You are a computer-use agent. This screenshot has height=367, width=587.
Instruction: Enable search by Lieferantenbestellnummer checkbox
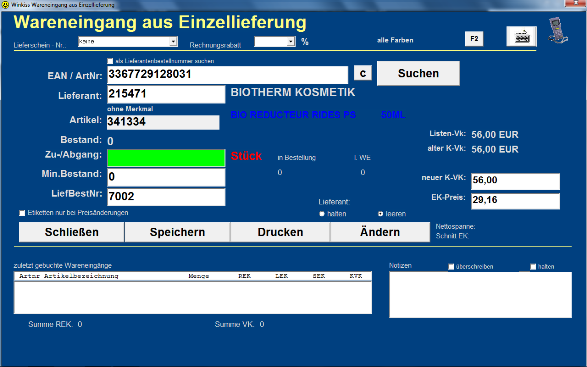110,61
